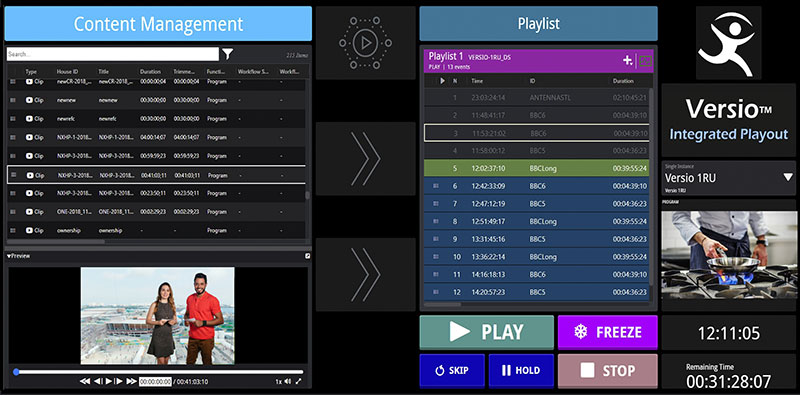
Task: Click the add plus icon in Playlist 1 header
Action: coord(628,60)
